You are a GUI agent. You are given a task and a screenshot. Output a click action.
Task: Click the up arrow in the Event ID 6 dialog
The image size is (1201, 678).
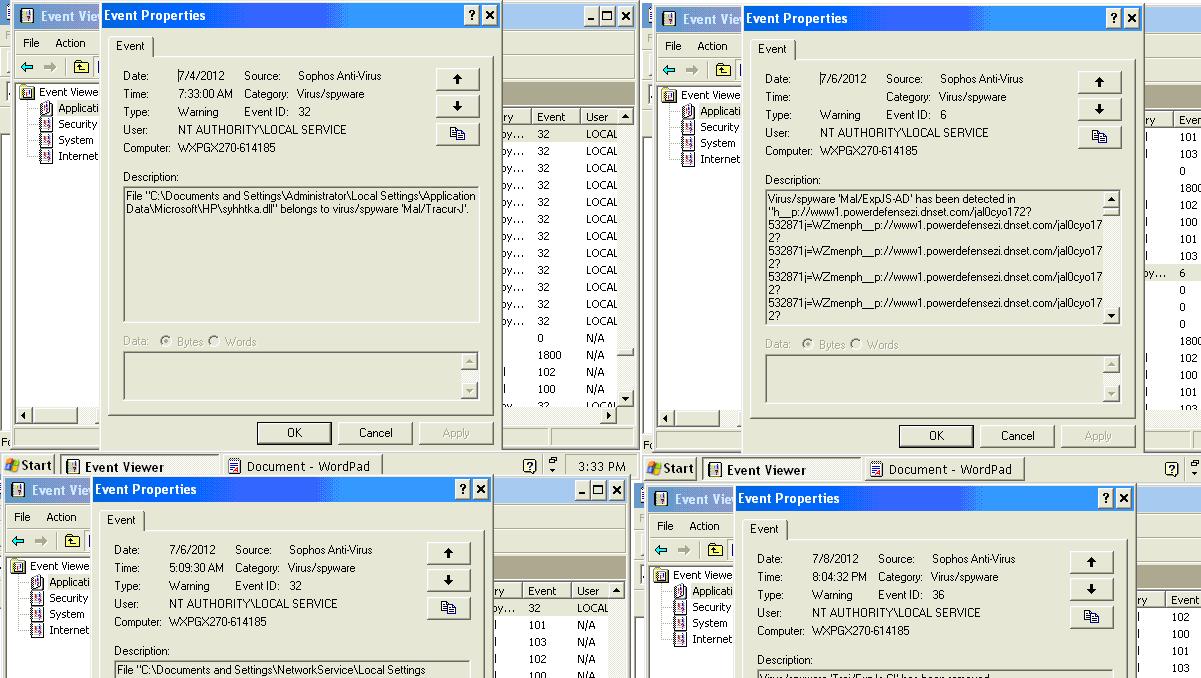coord(1099,82)
